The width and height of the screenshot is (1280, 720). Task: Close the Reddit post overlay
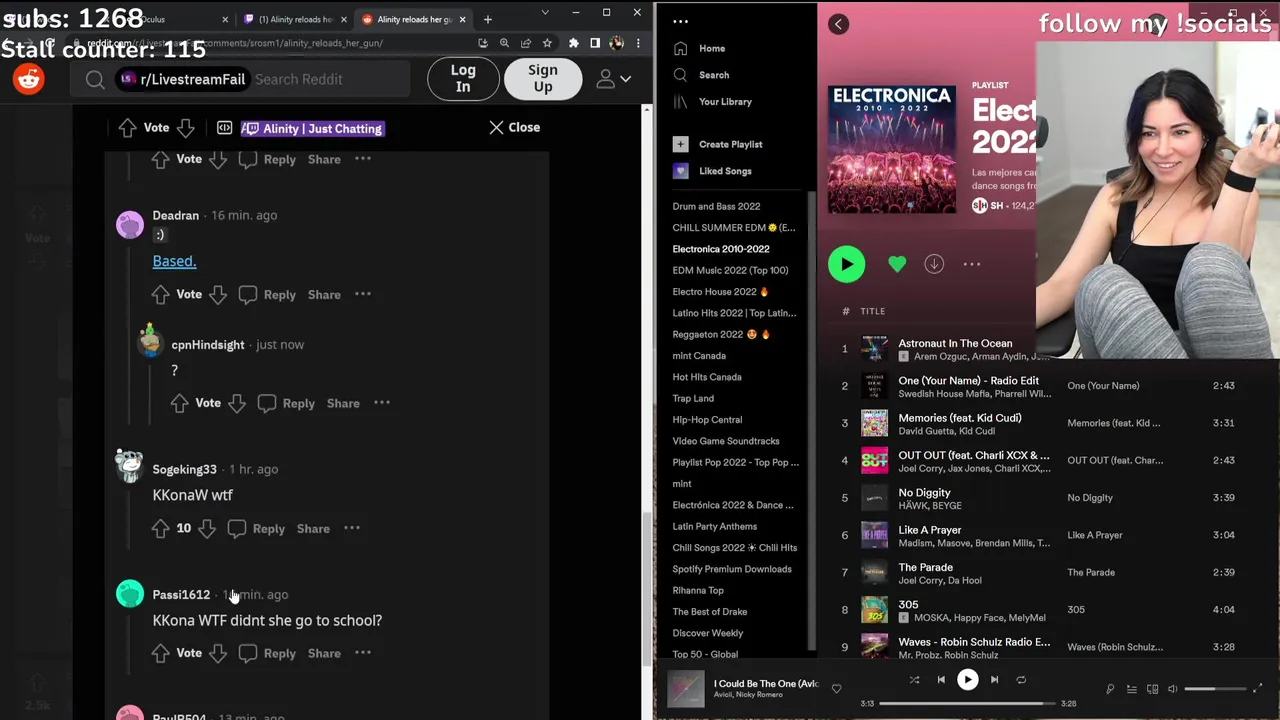click(514, 128)
